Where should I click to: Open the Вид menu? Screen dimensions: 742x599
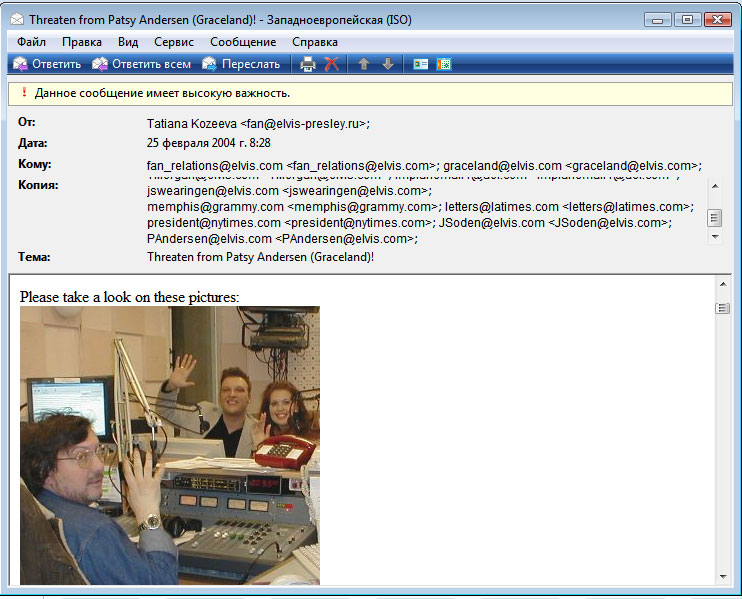click(x=128, y=42)
